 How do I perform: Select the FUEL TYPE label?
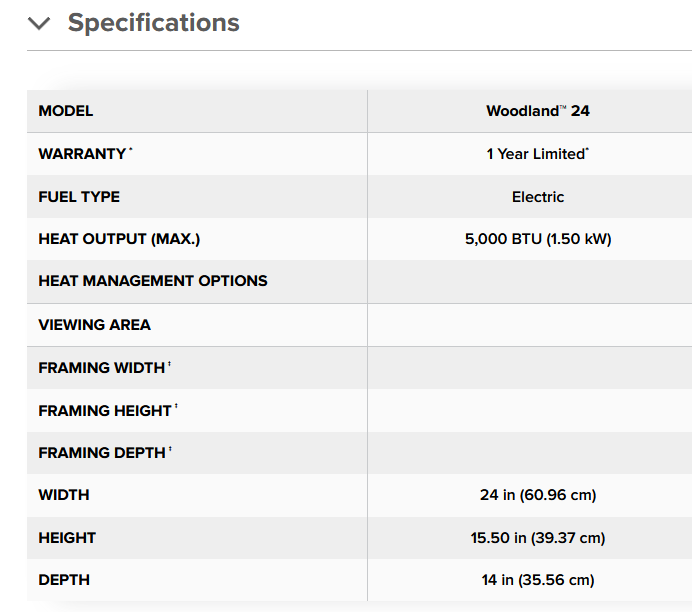pos(79,197)
